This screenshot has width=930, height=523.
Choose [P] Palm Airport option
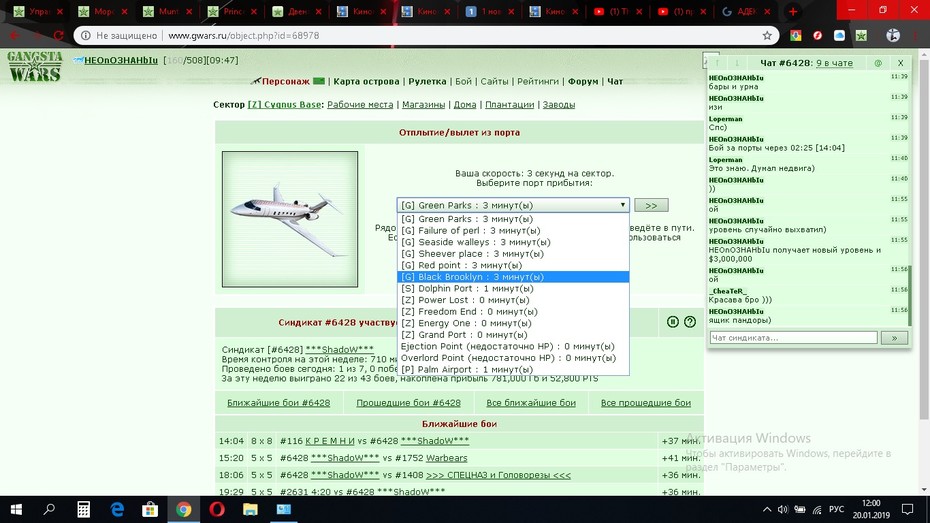pos(513,369)
